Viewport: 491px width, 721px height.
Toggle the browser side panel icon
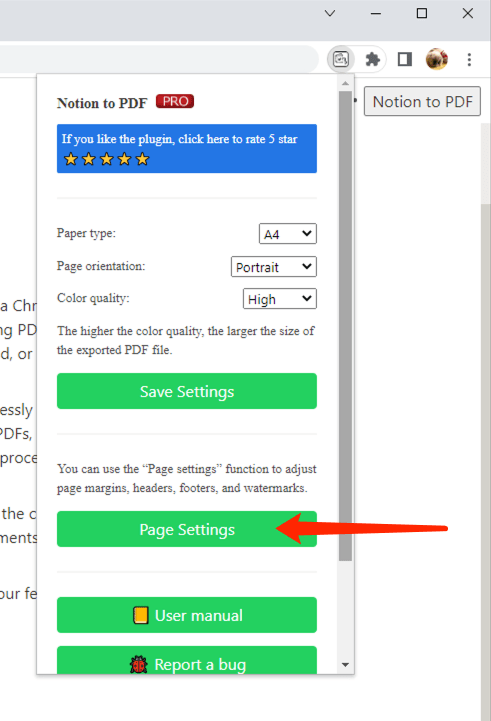(x=405, y=59)
